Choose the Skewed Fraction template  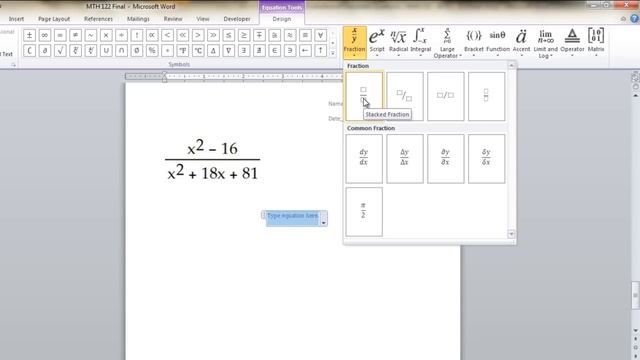pyautogui.click(x=405, y=96)
